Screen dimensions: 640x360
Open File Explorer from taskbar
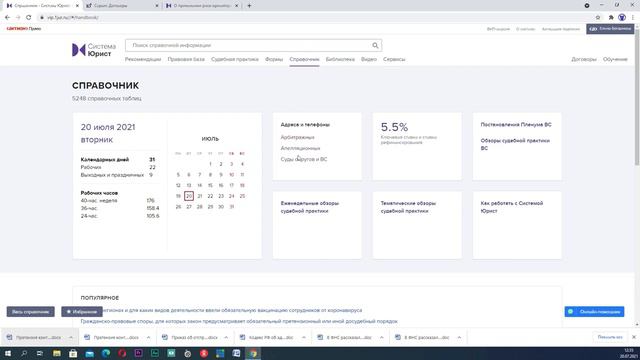tap(57, 353)
